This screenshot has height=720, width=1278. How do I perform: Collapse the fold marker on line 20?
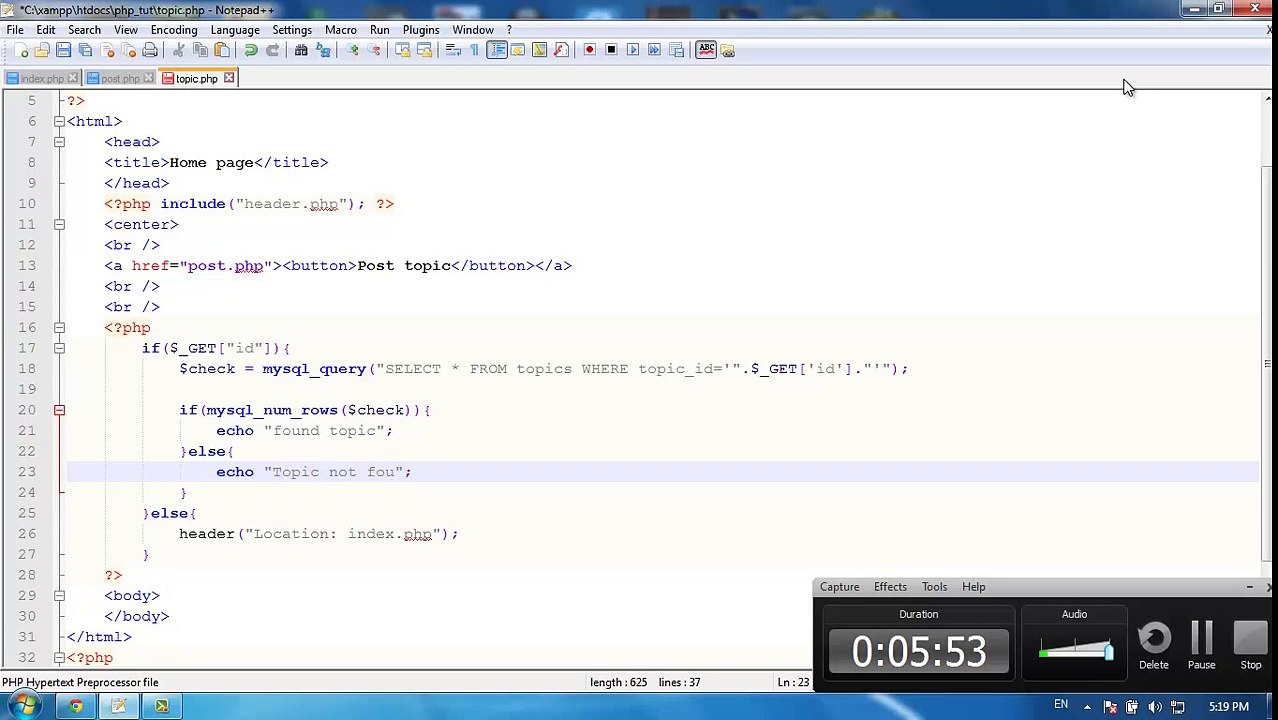click(x=59, y=410)
